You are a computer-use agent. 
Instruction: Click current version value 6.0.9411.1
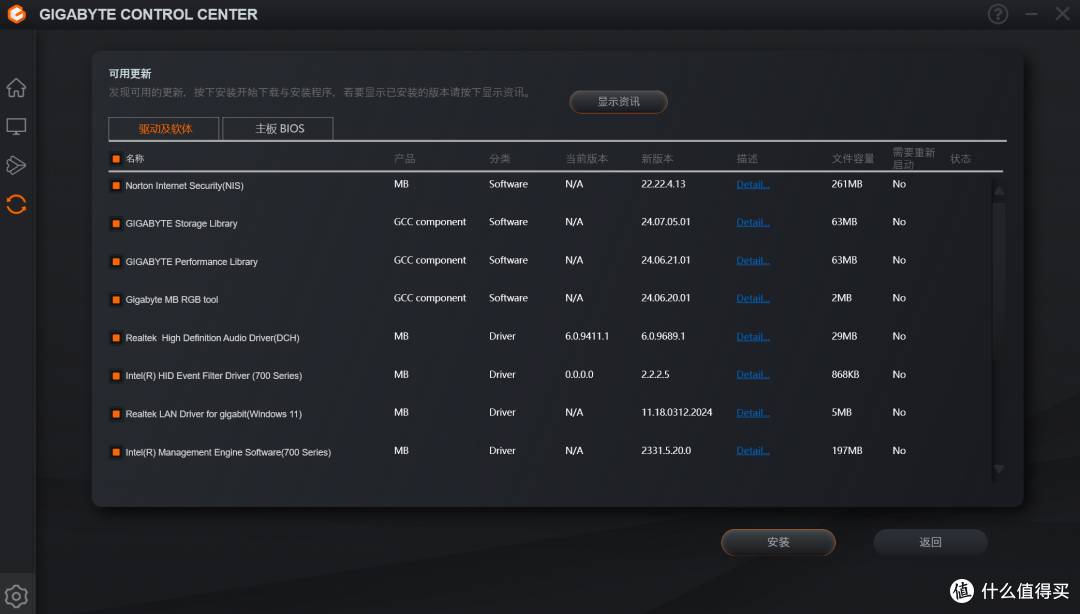click(587, 336)
